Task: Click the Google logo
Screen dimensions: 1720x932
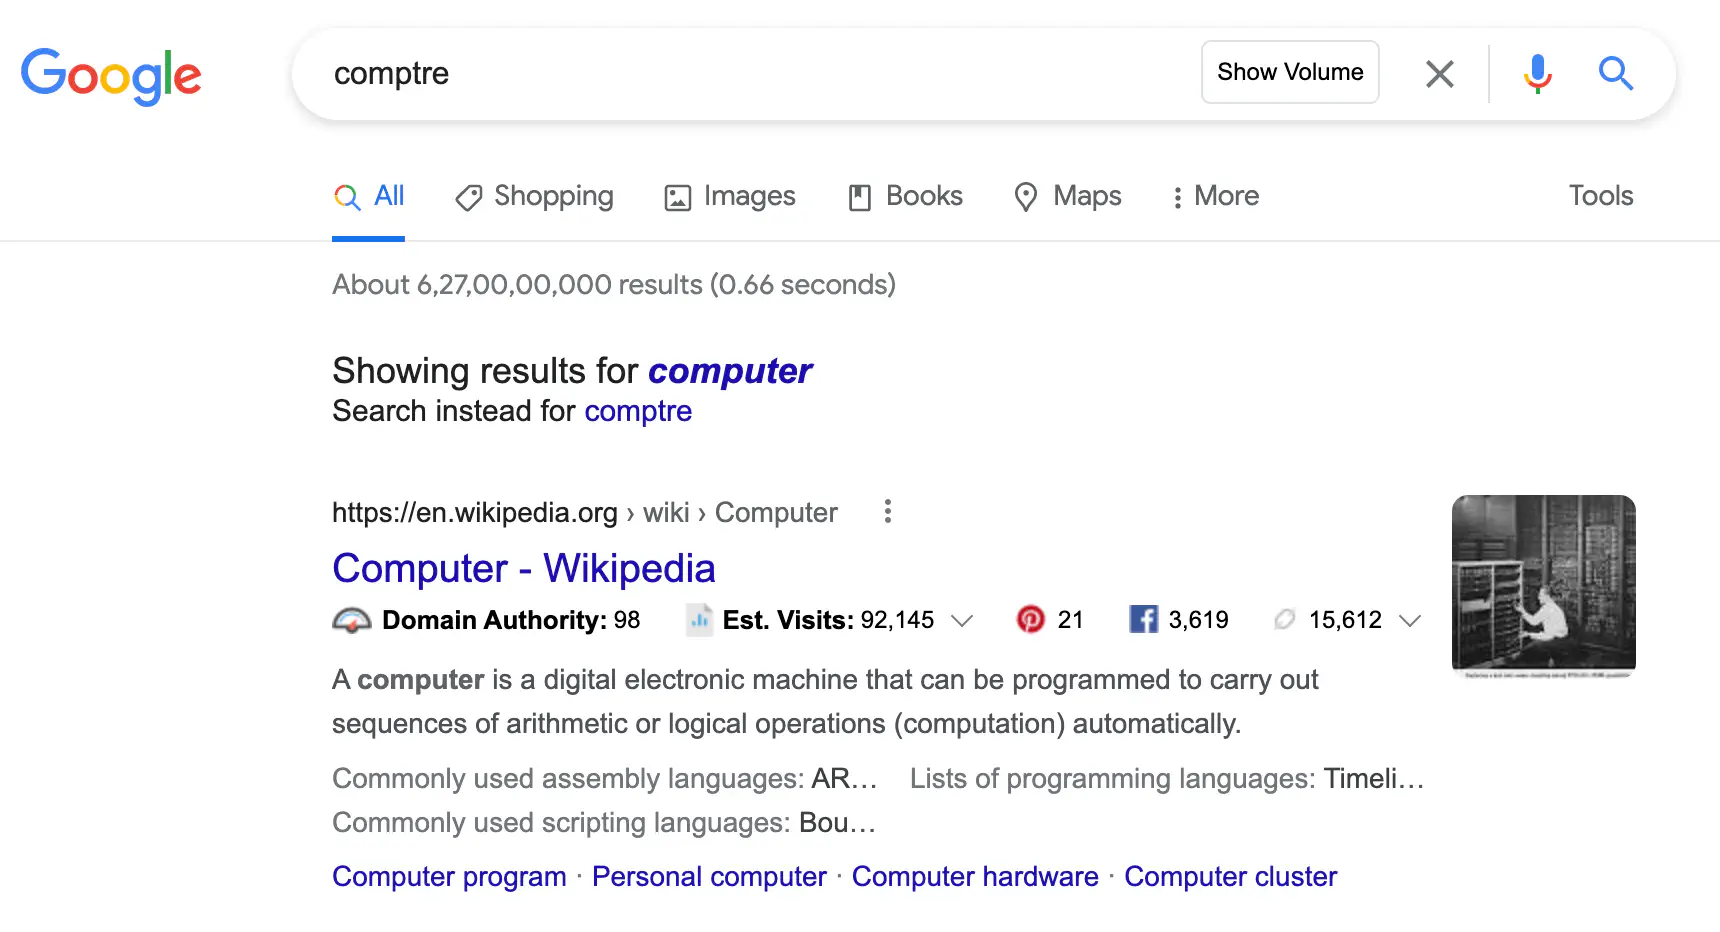Action: click(x=111, y=76)
